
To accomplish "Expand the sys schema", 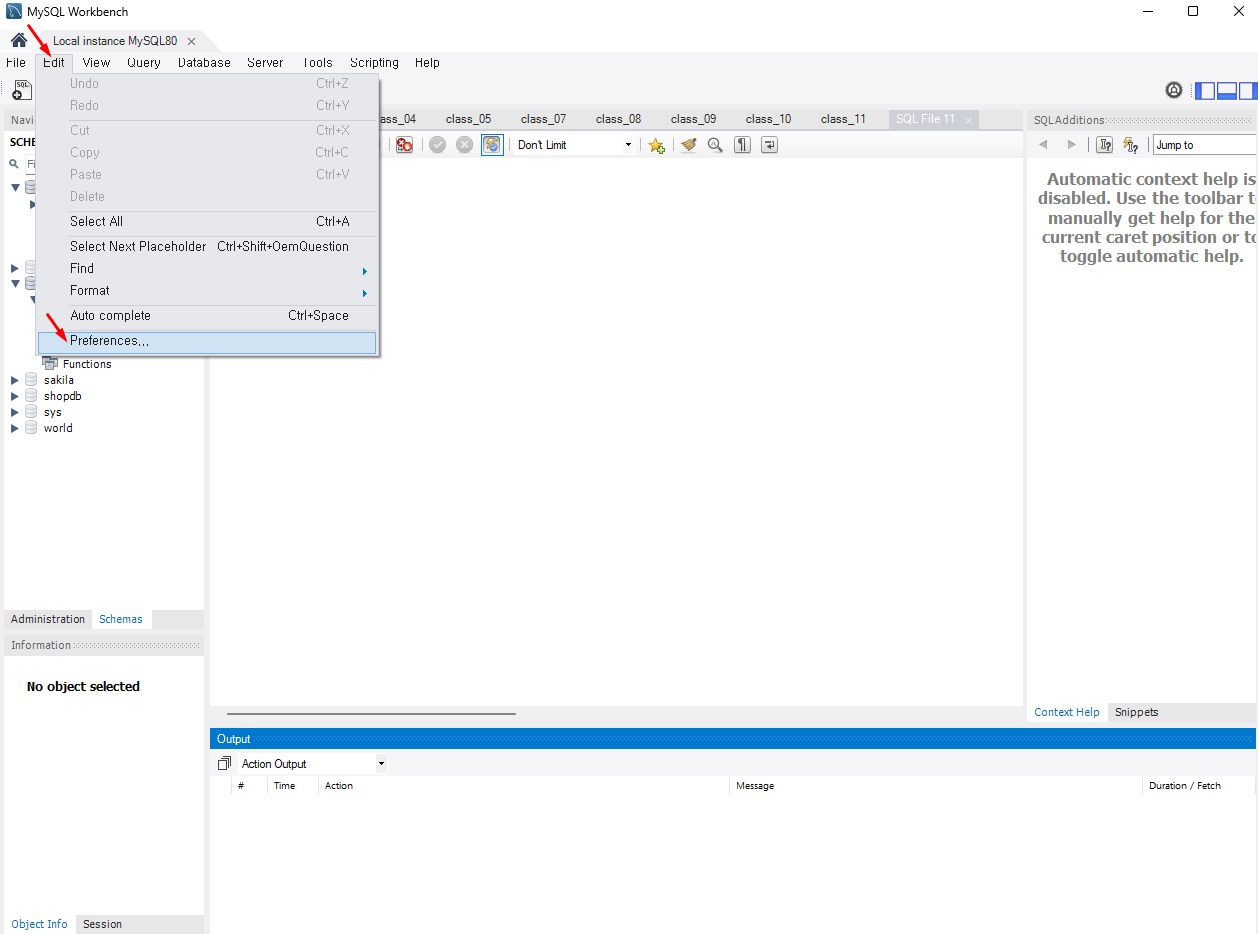I will [14, 412].
